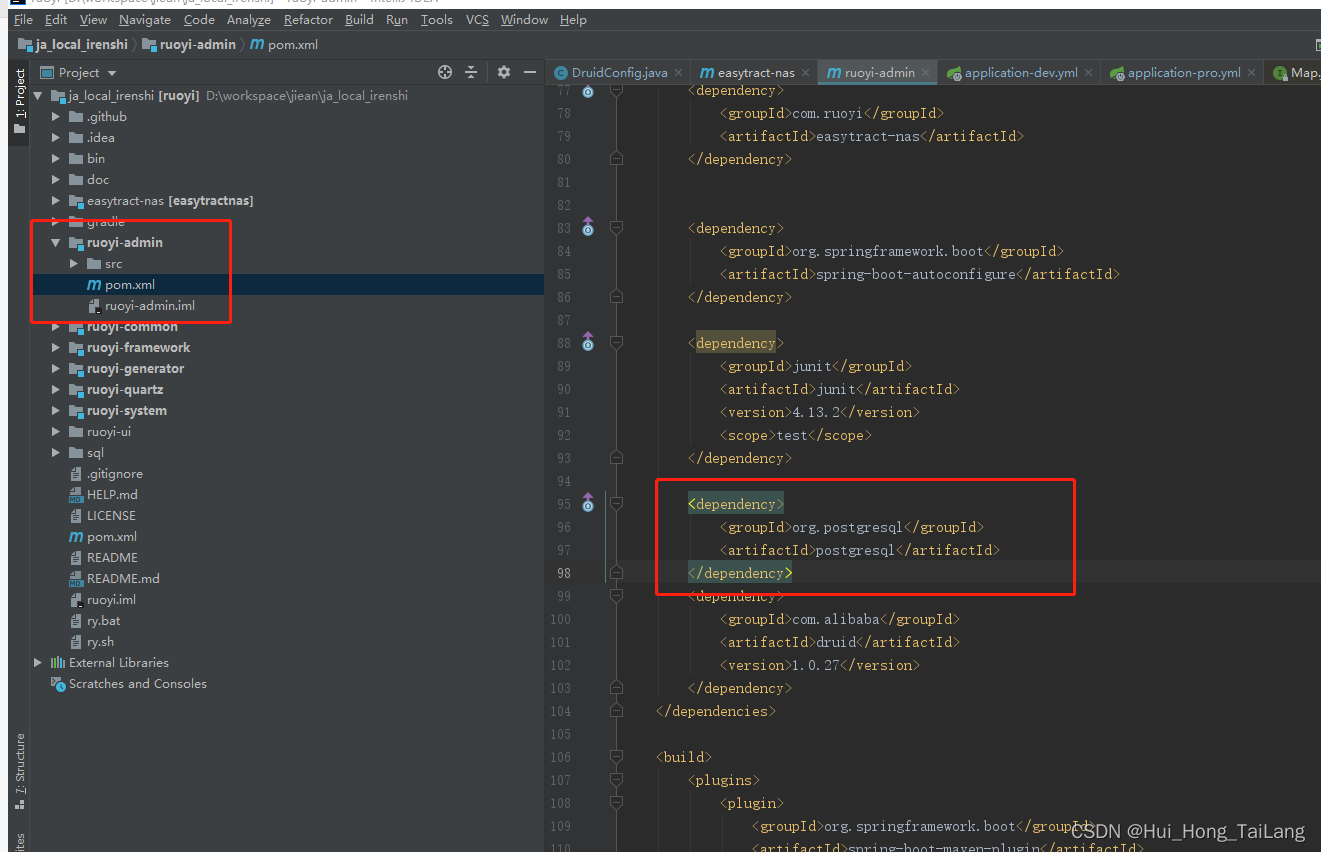Close the application-dev.yml editor tab

[1089, 73]
